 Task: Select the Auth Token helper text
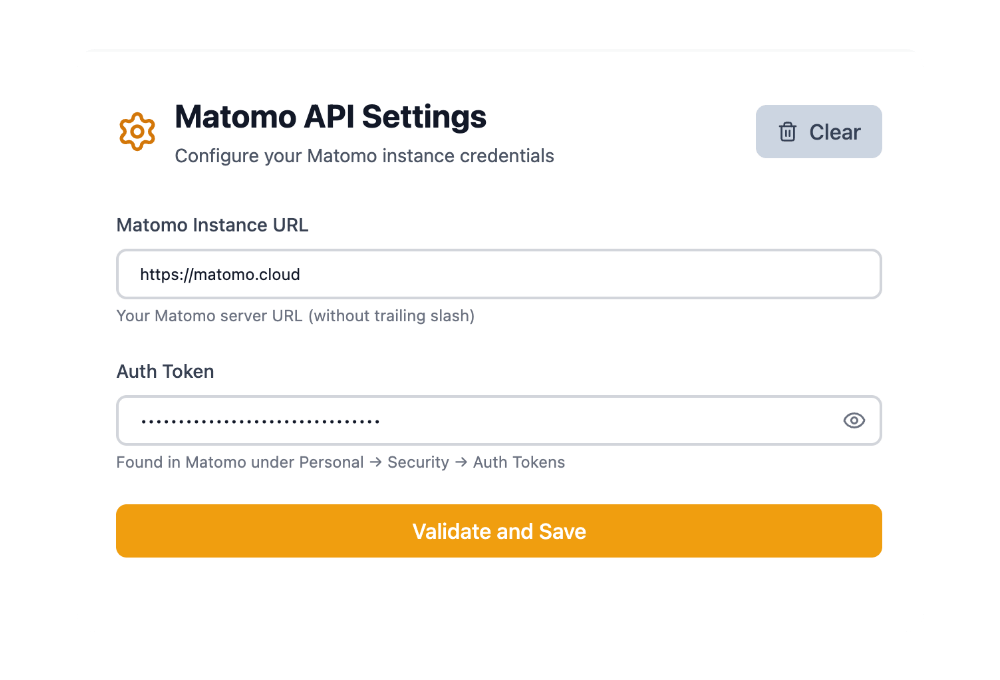340,462
